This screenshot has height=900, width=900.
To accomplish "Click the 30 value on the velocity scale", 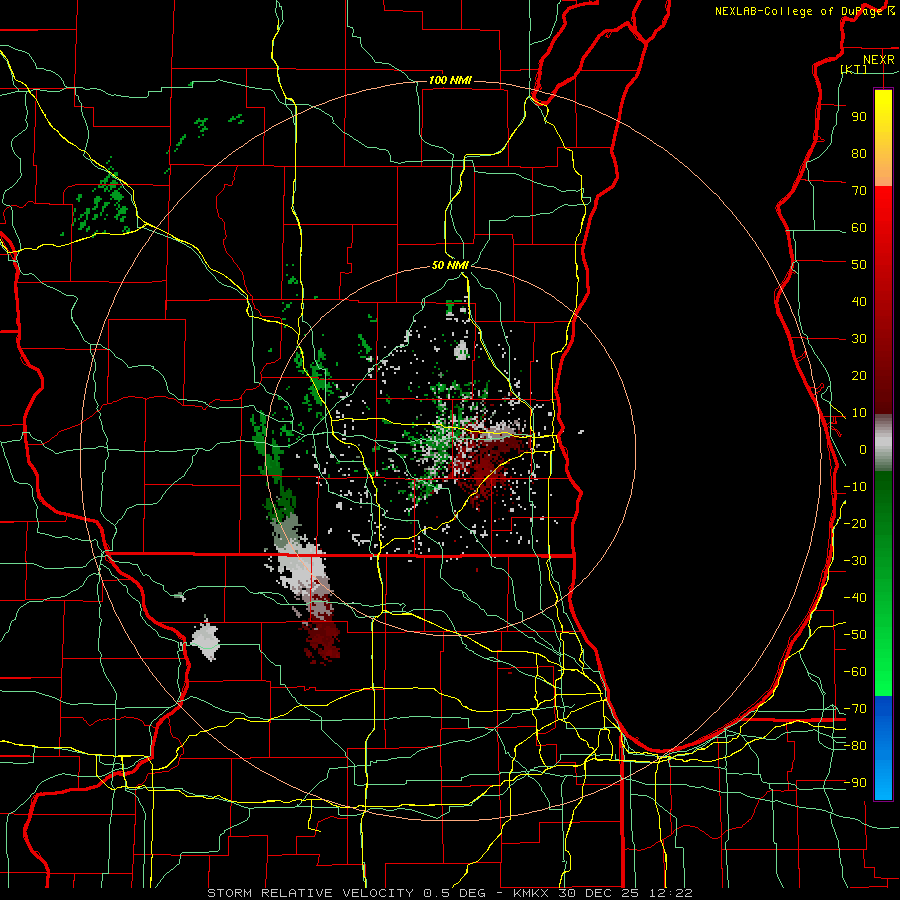I will point(859,339).
